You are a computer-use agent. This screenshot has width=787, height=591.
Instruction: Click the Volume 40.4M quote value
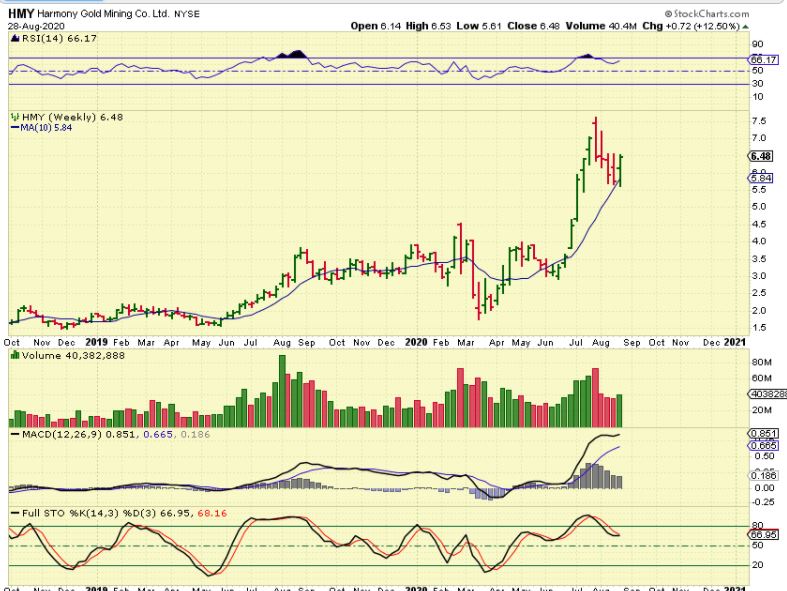coord(602,26)
